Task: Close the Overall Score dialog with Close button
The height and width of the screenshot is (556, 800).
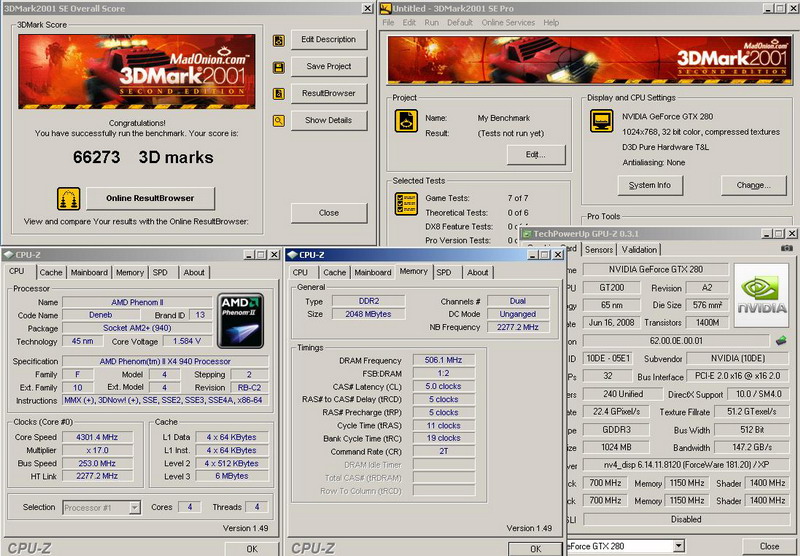Action: [329, 213]
